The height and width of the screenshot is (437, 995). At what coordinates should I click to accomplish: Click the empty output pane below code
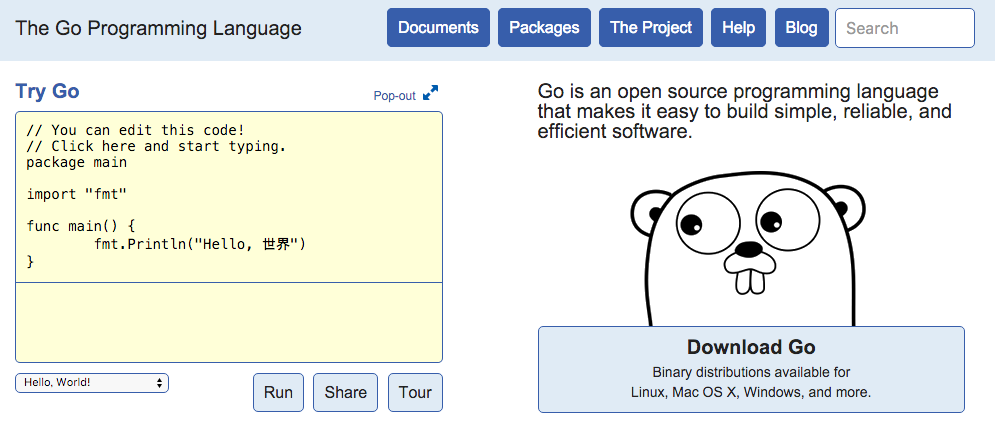[229, 322]
